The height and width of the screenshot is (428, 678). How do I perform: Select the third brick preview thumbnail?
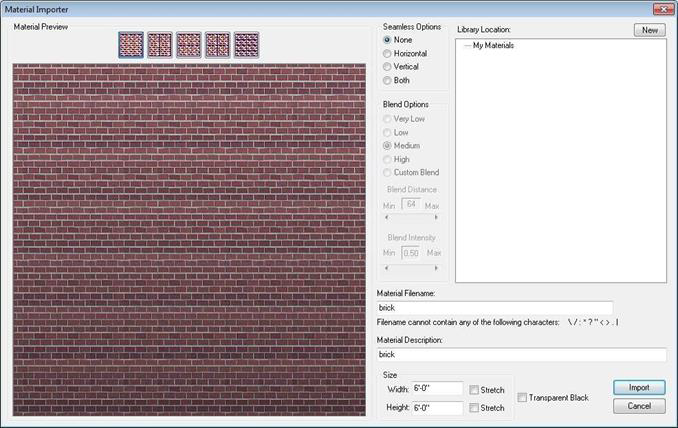click(x=189, y=45)
